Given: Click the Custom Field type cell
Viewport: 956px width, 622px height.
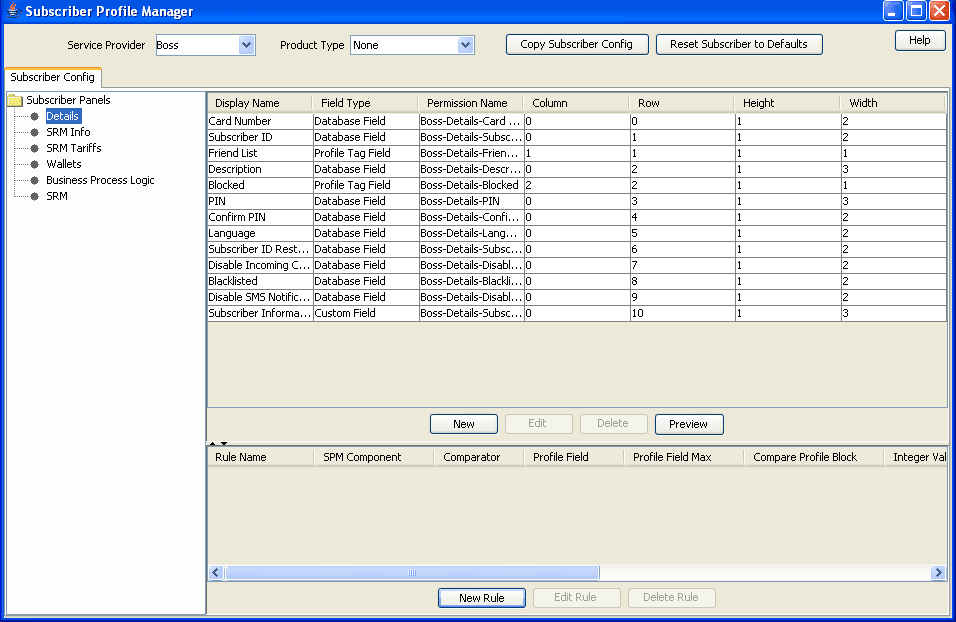Looking at the screenshot, I should click(x=366, y=313).
